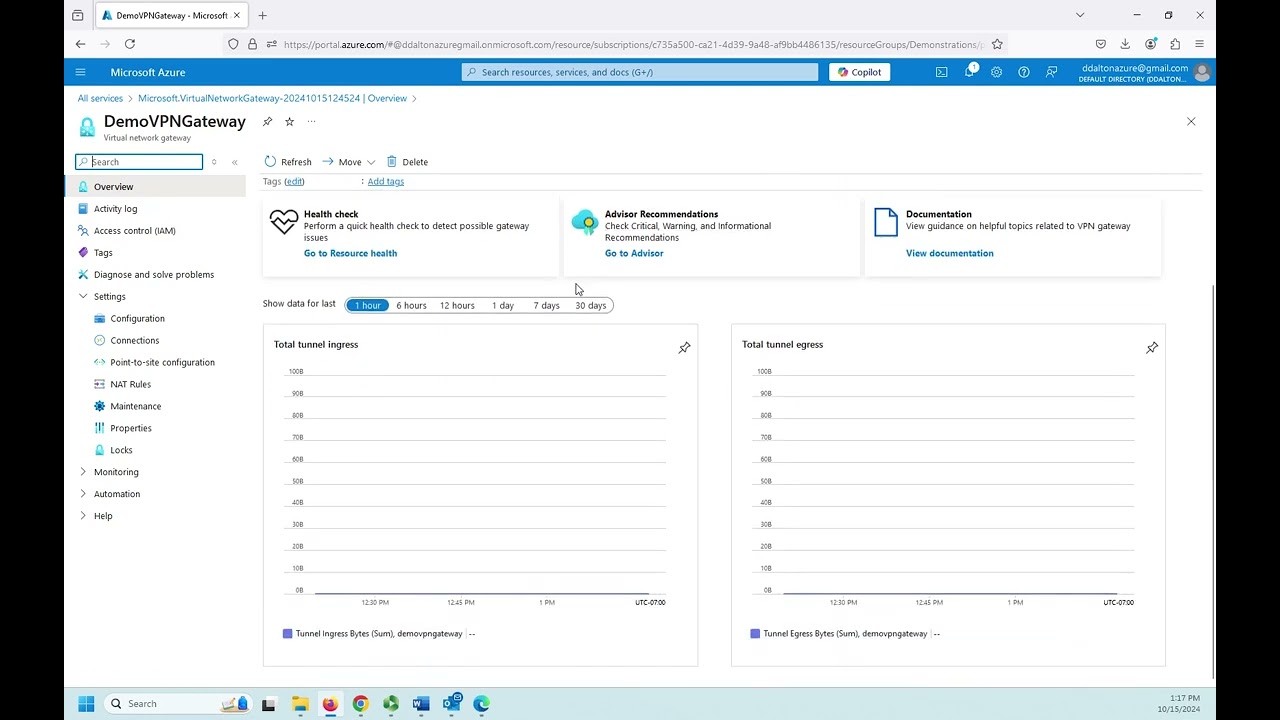1280x720 pixels.
Task: Click the Tunnel Ingress Bytes legend color swatch
Action: [x=287, y=634]
